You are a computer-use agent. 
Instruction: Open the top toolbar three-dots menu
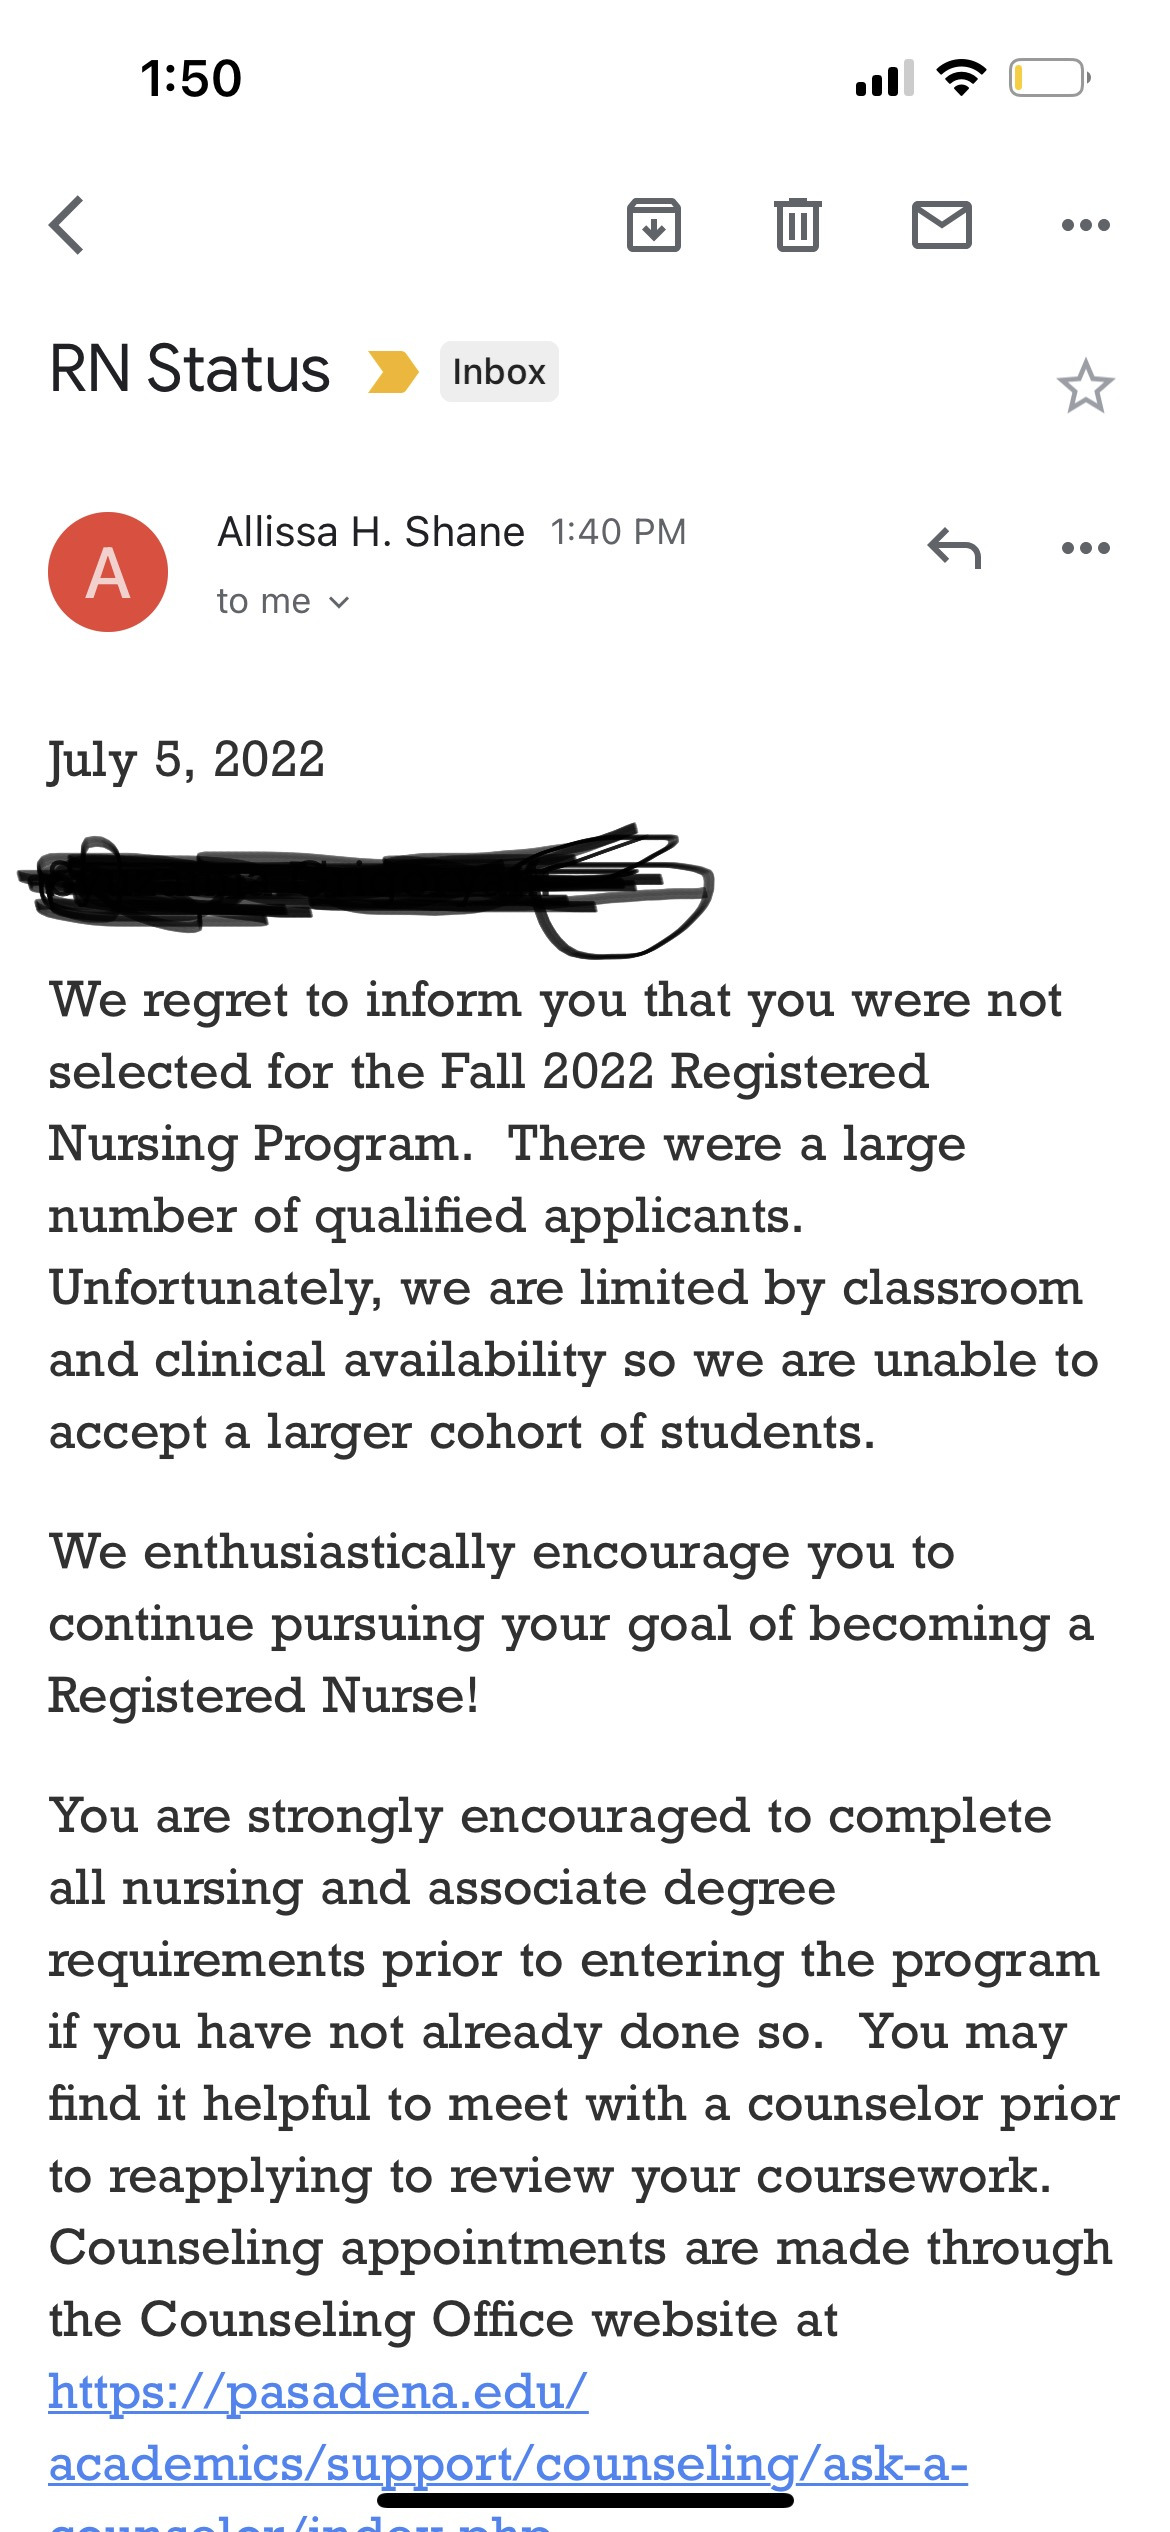(x=1085, y=225)
